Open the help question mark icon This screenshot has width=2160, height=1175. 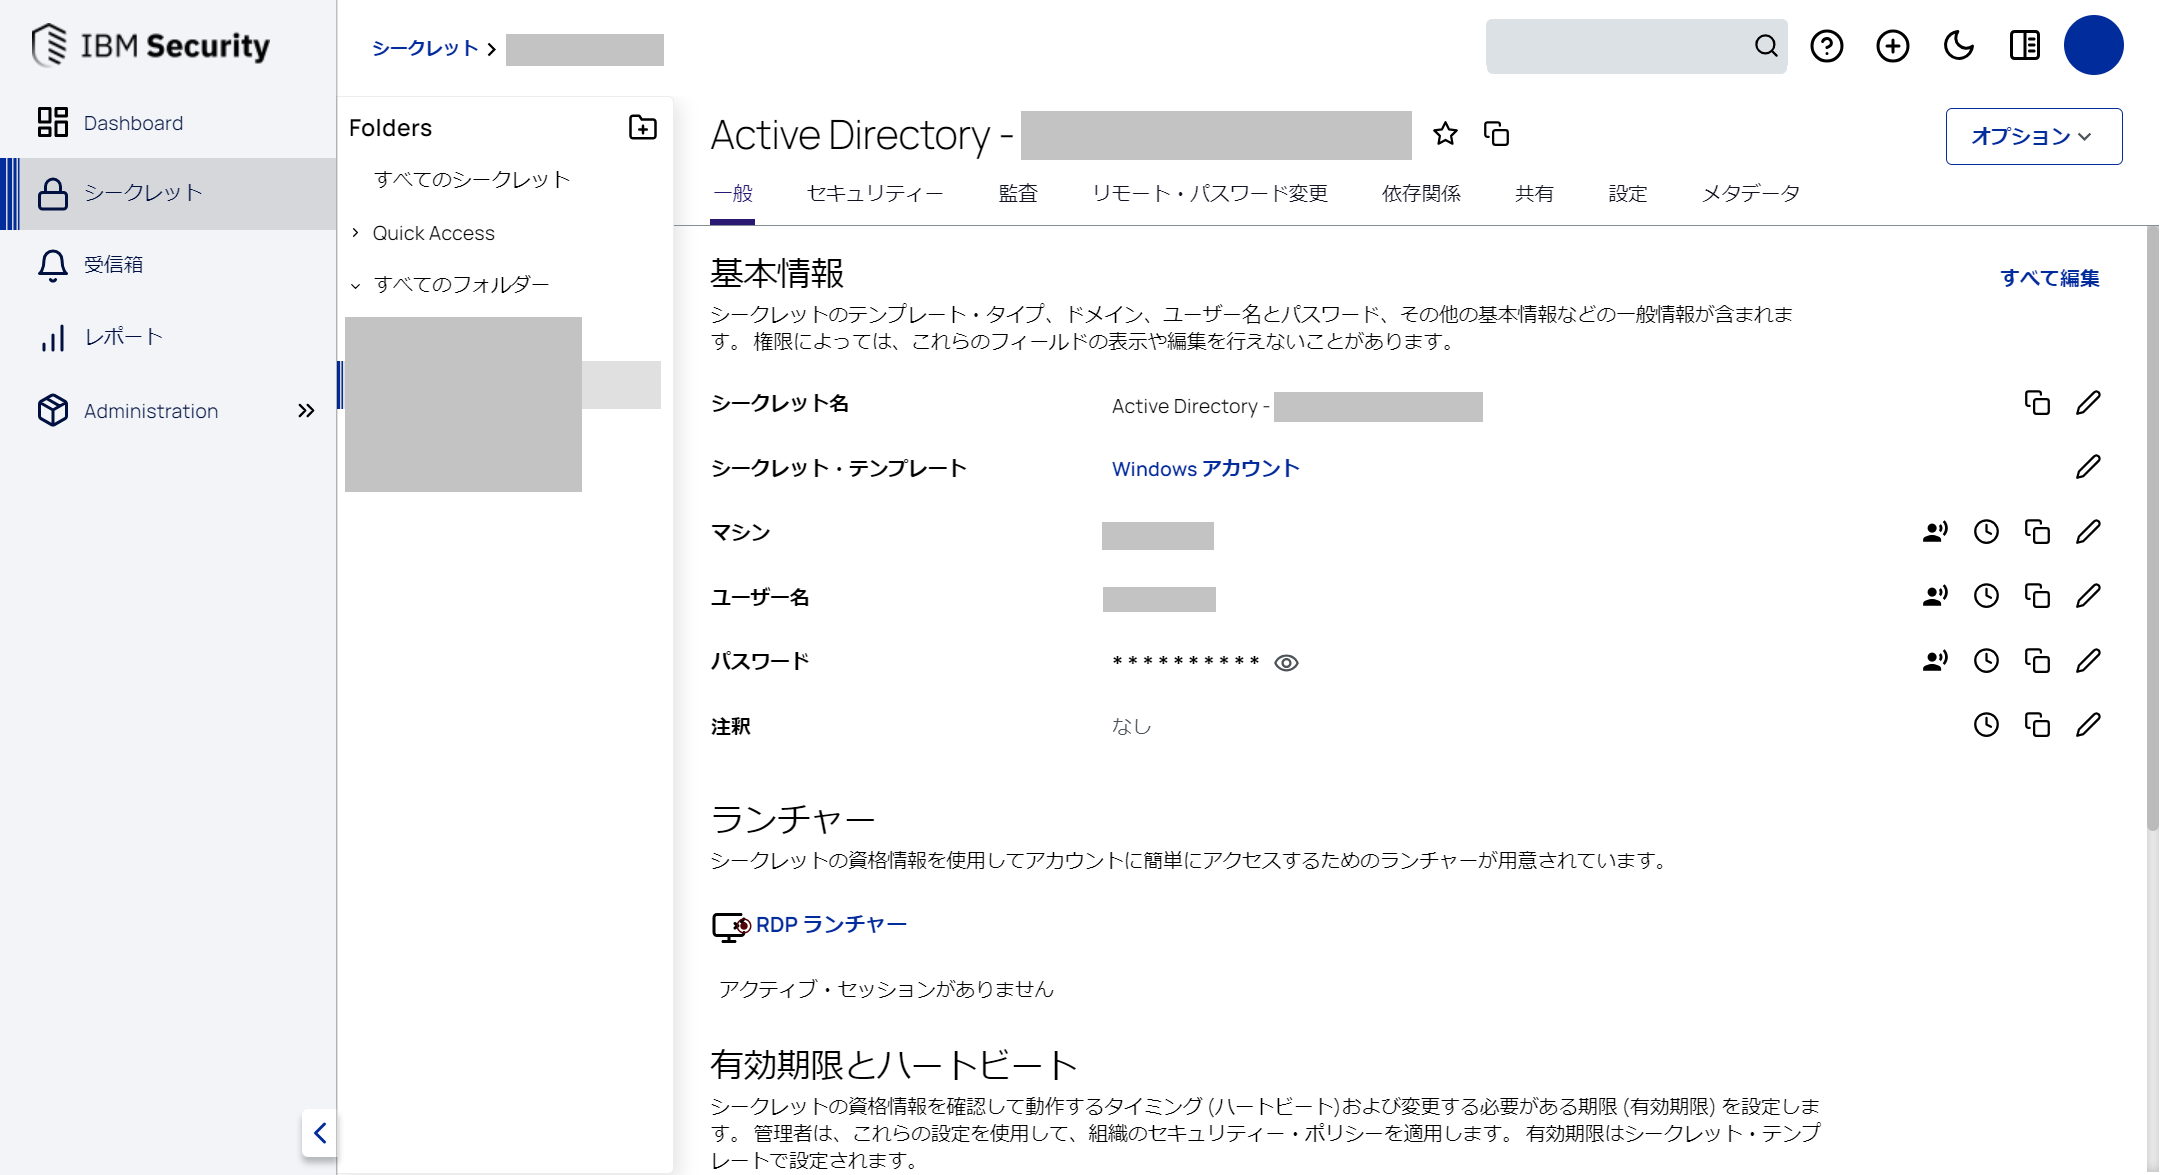pos(1827,46)
